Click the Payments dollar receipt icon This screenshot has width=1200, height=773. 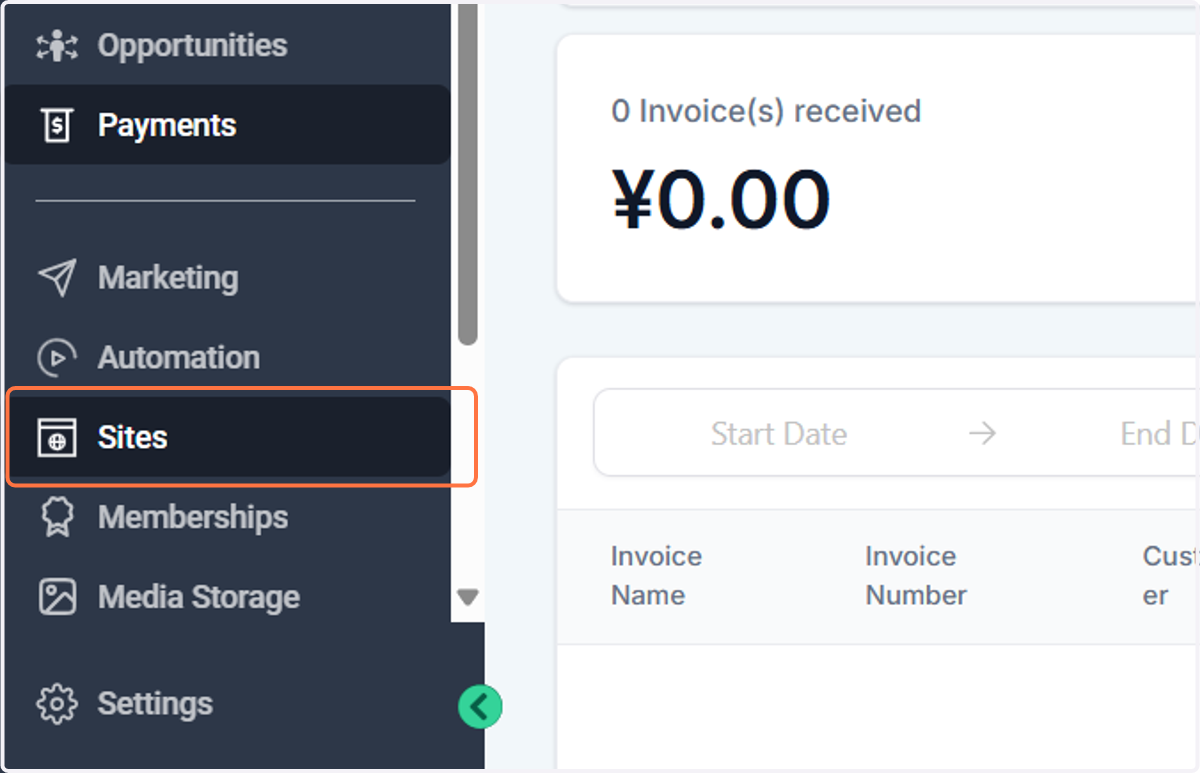57,125
